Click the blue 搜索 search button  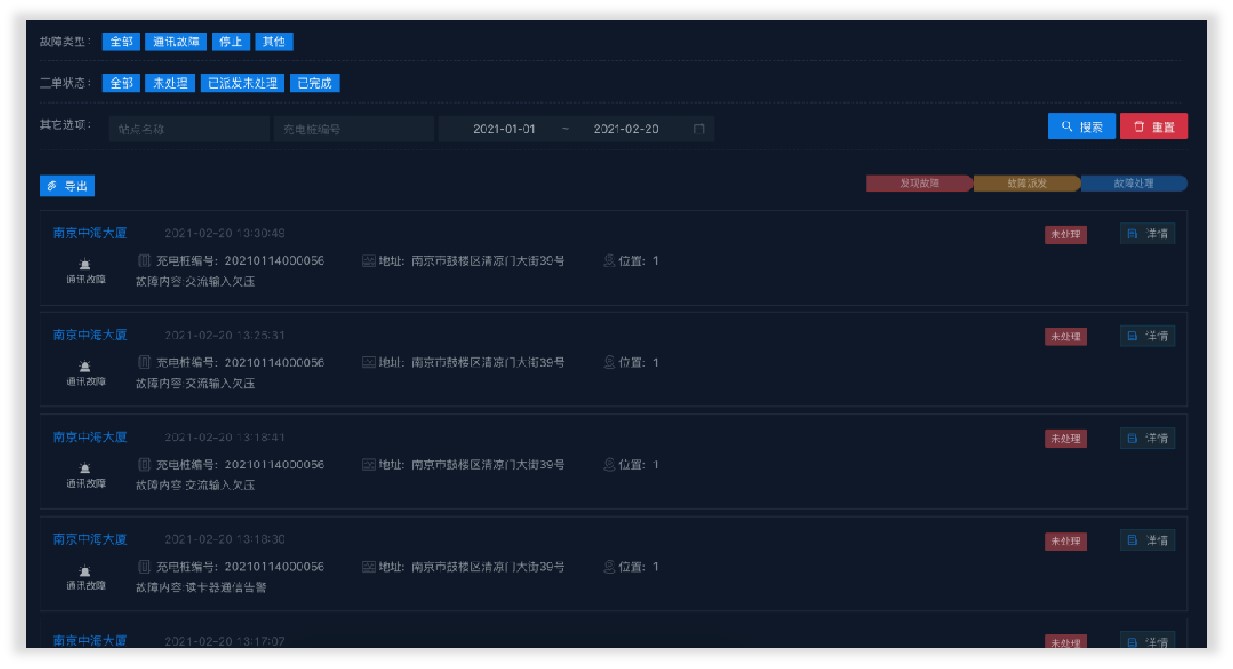pyautogui.click(x=1081, y=127)
